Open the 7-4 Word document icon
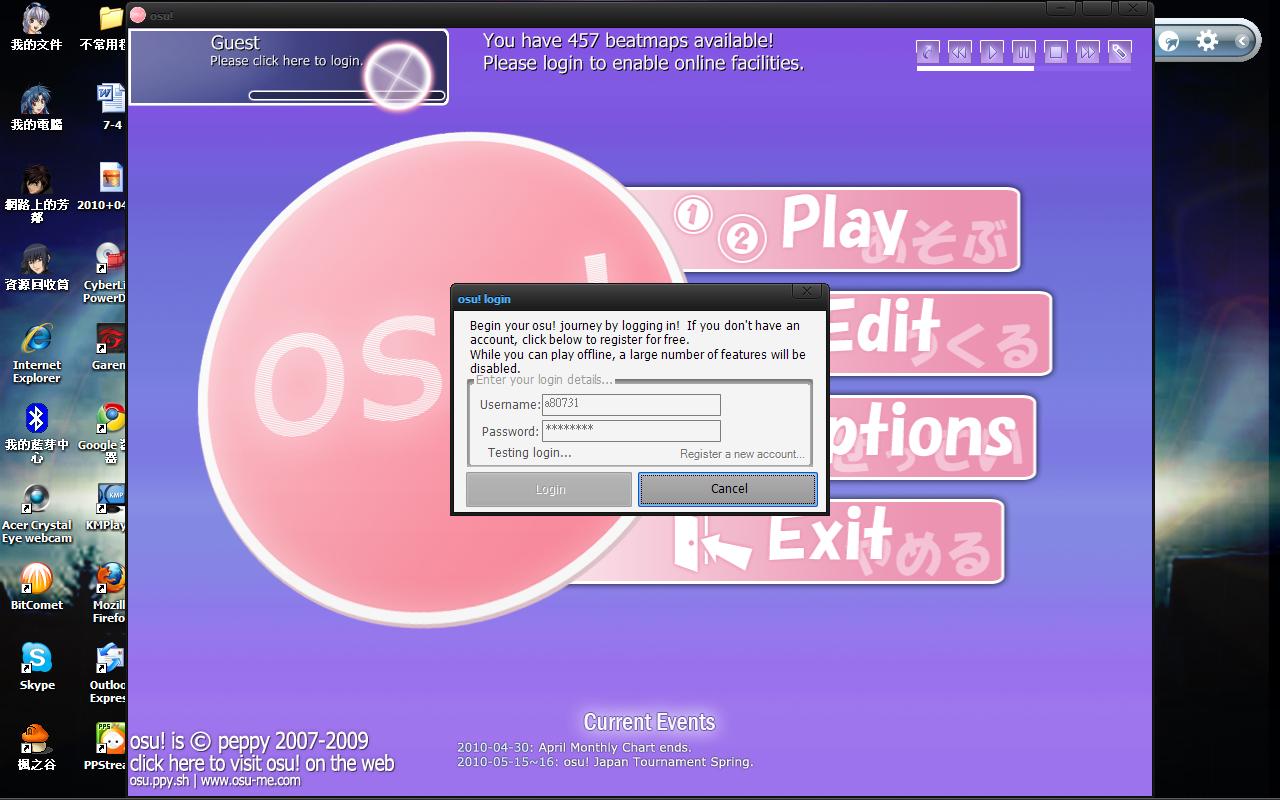 (111, 107)
